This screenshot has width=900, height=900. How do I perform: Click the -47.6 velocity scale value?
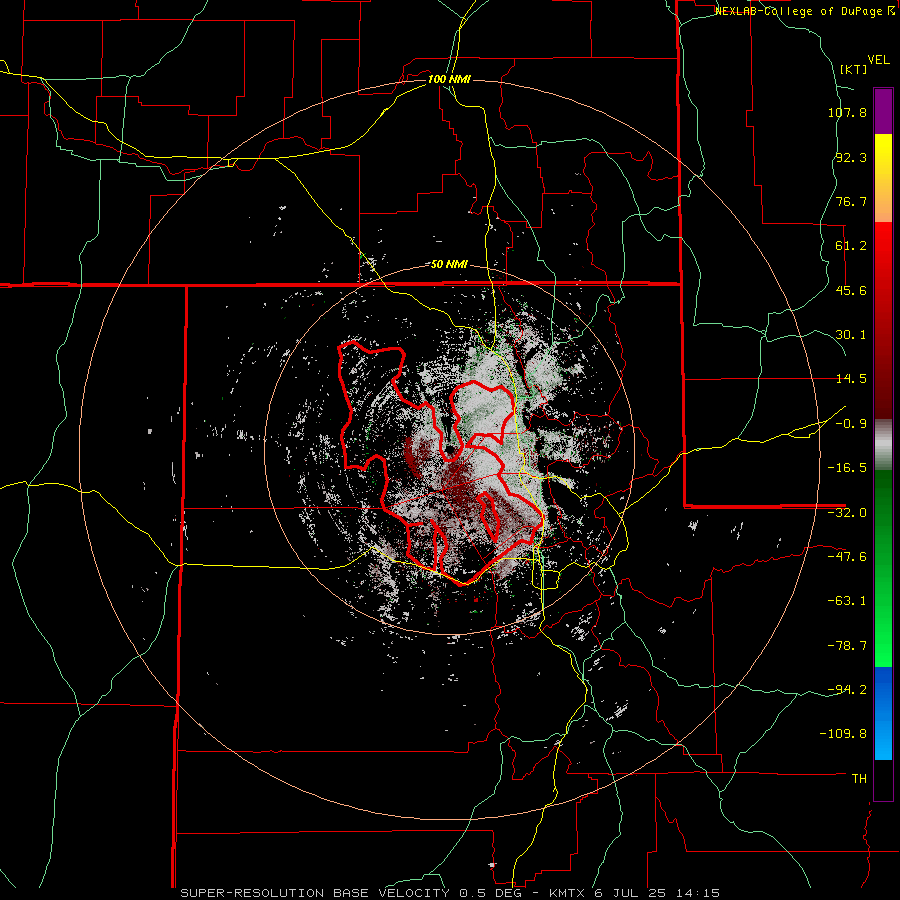point(847,557)
